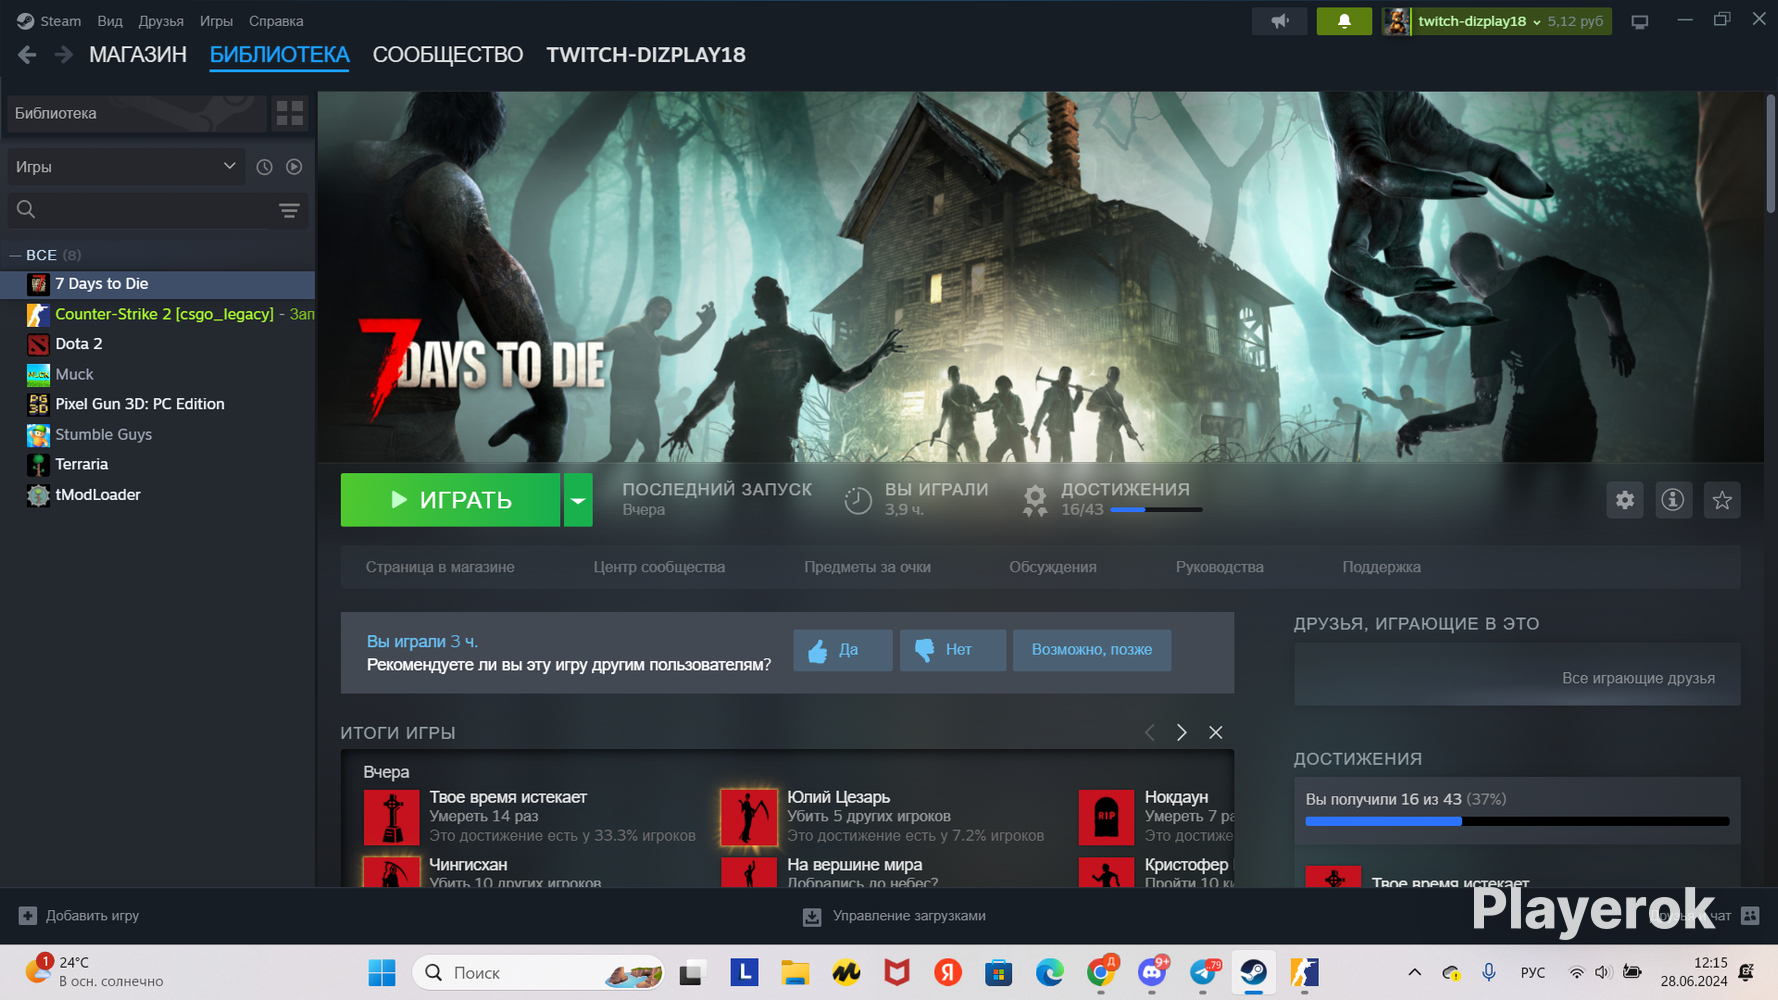Open Обсуждения link
This screenshot has width=1778, height=1000.
pyautogui.click(x=1053, y=567)
